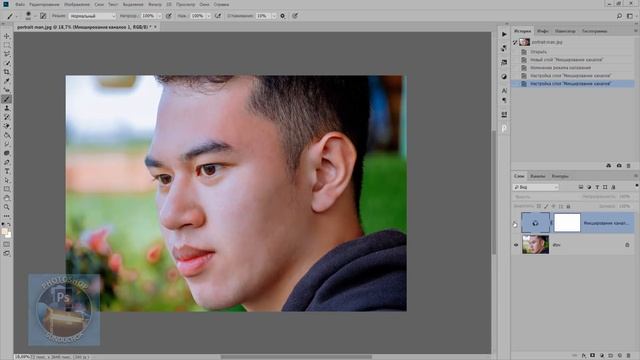Select the Horizontal Type tool
640x360 pixels.
(7, 171)
